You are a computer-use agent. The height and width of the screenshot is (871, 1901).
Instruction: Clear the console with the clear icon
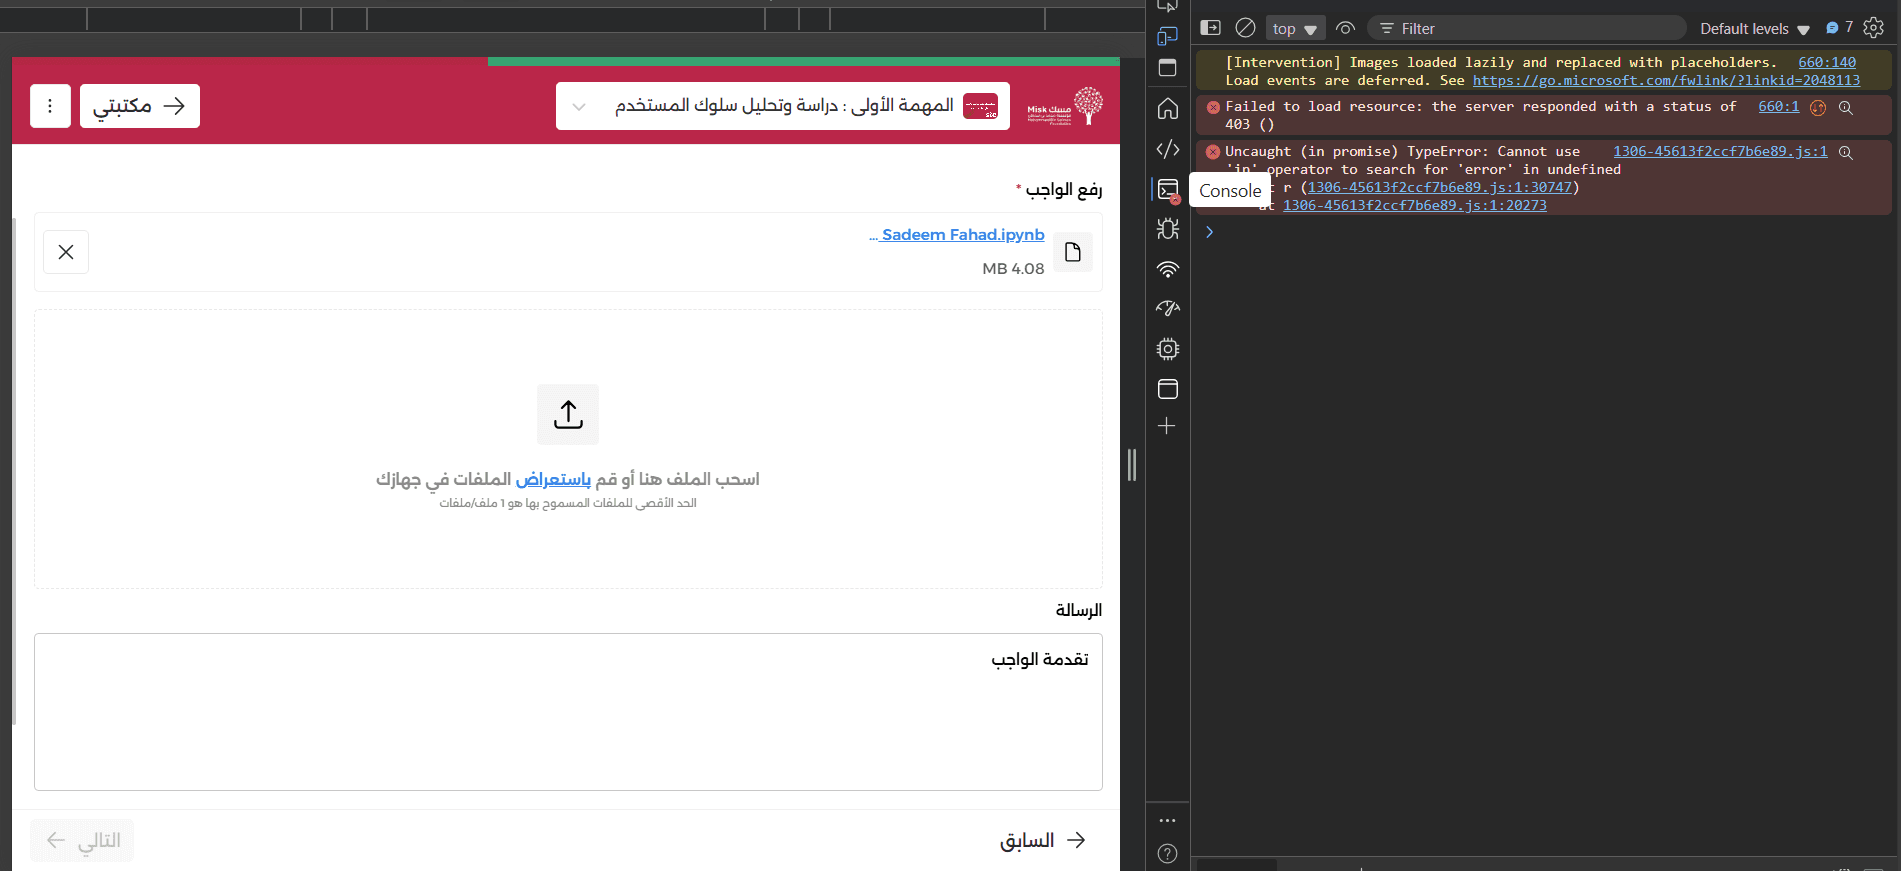pyautogui.click(x=1245, y=28)
